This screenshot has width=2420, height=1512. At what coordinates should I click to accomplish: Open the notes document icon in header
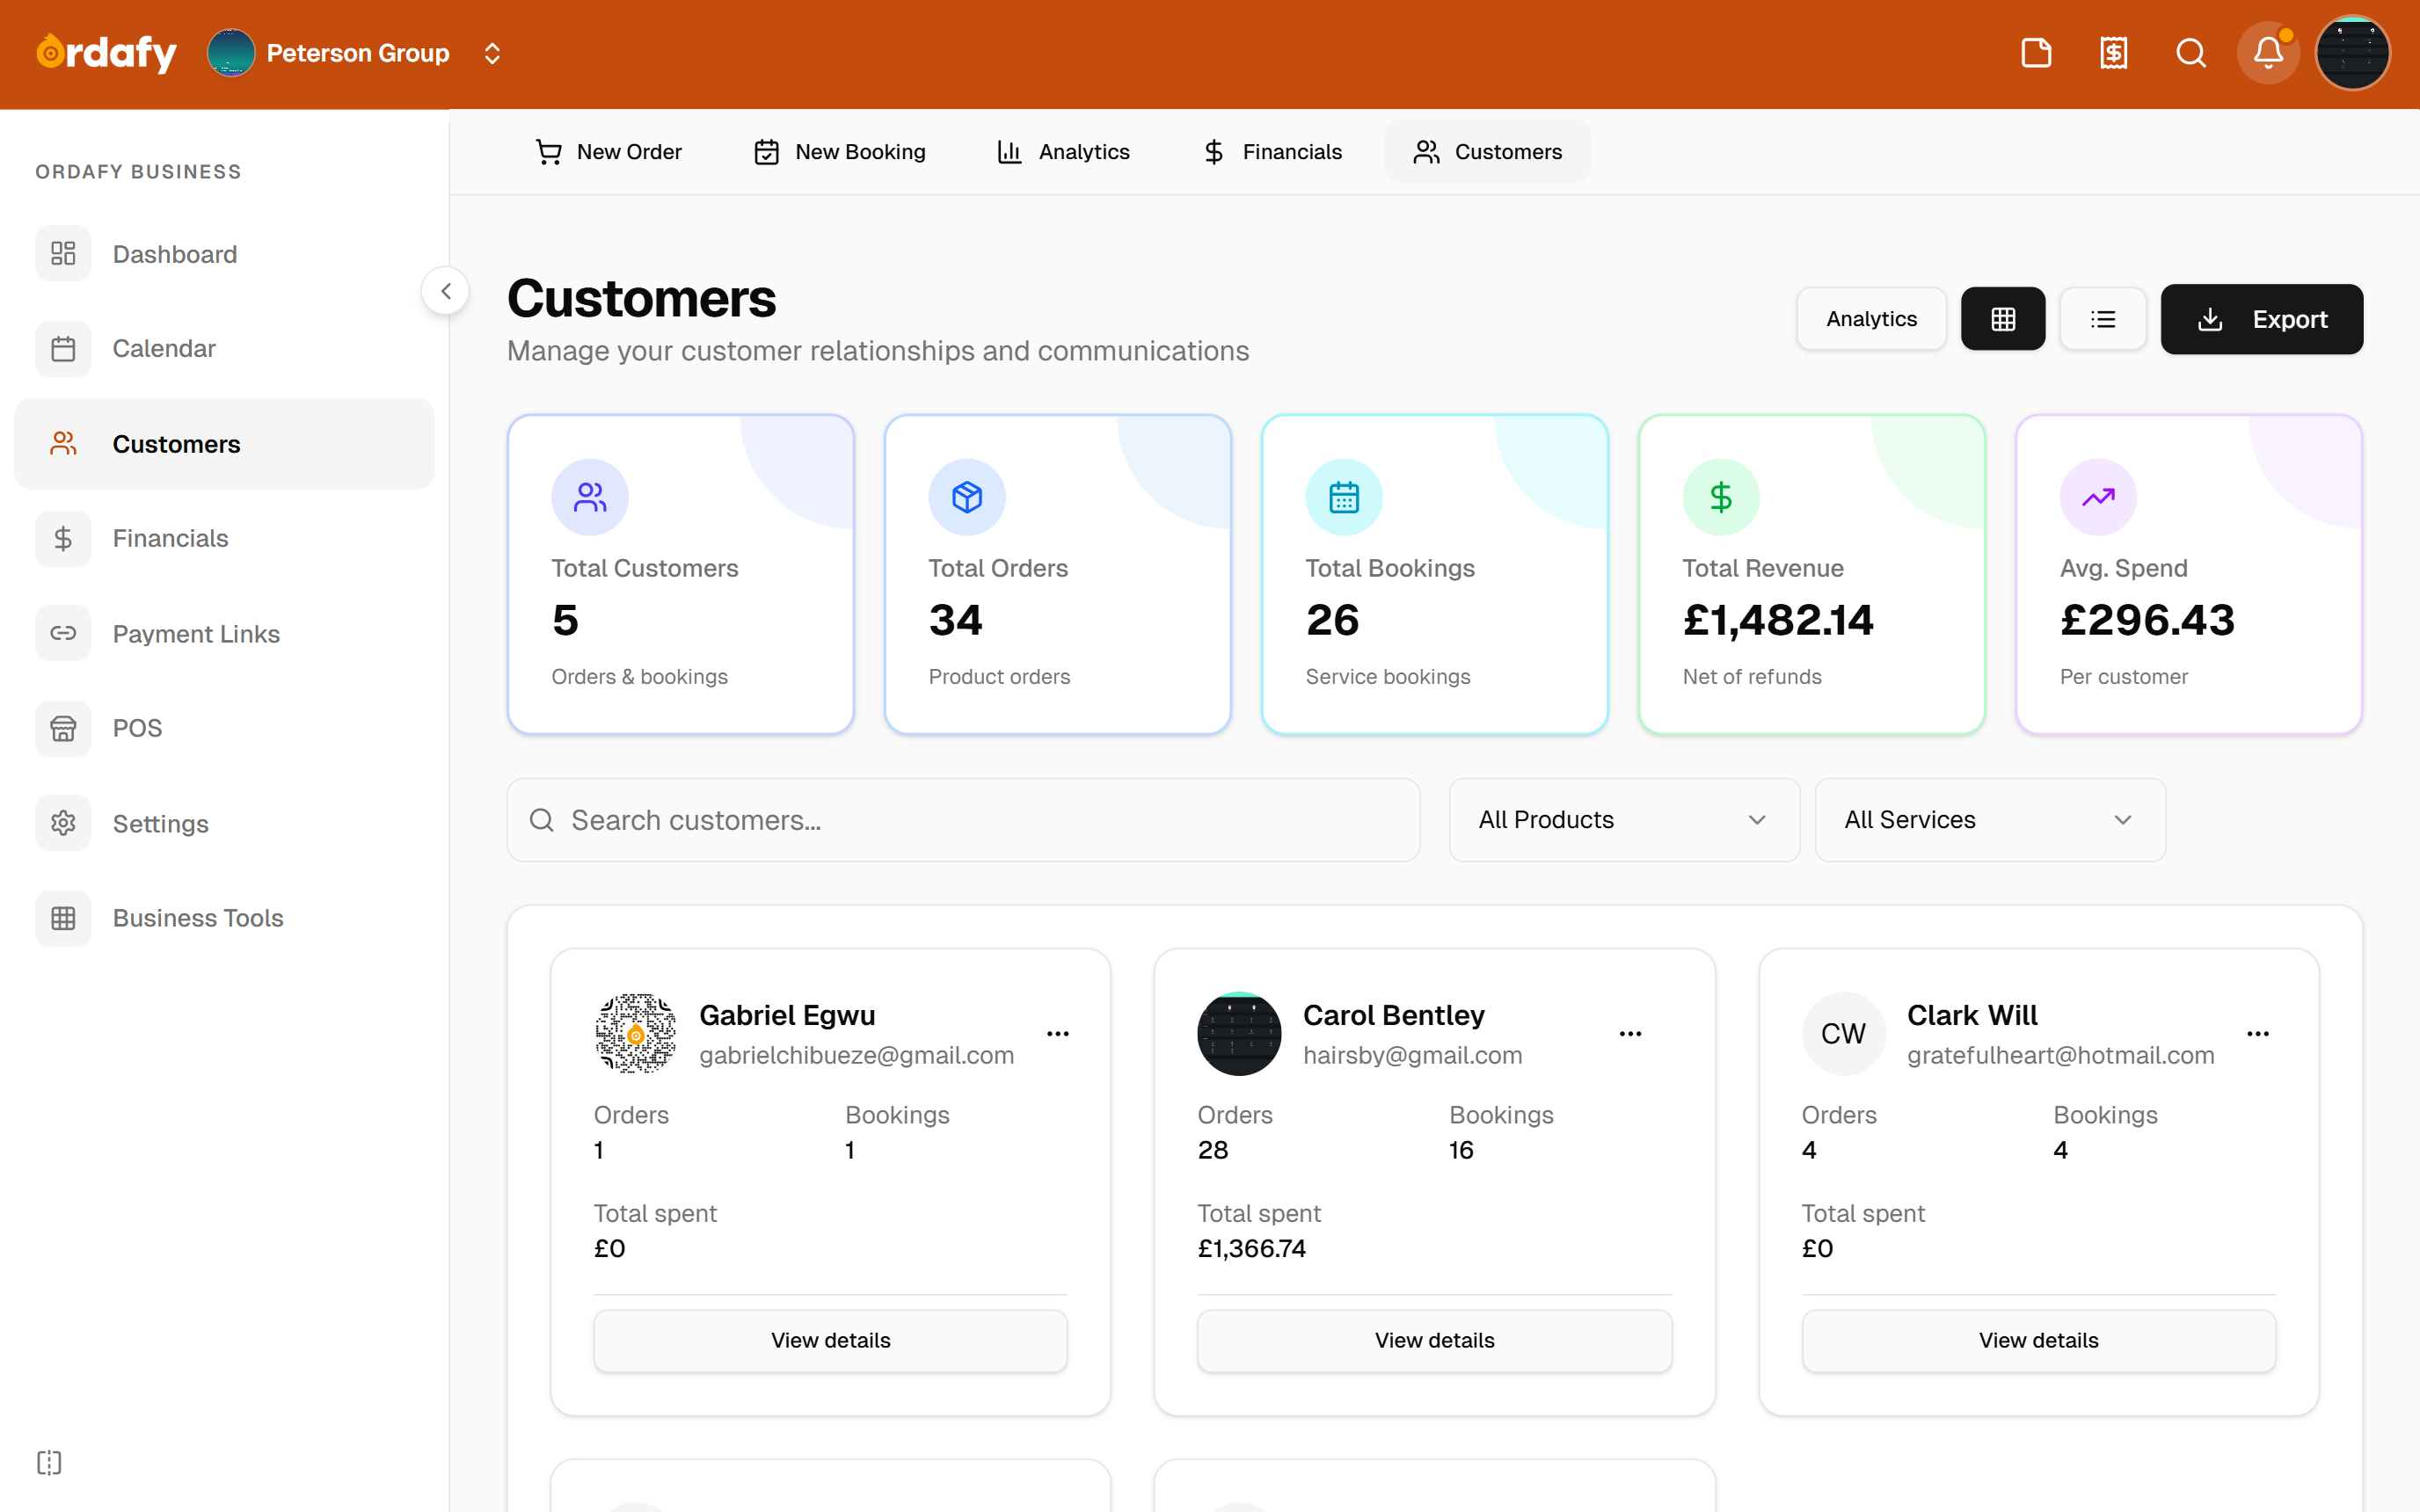point(2036,53)
